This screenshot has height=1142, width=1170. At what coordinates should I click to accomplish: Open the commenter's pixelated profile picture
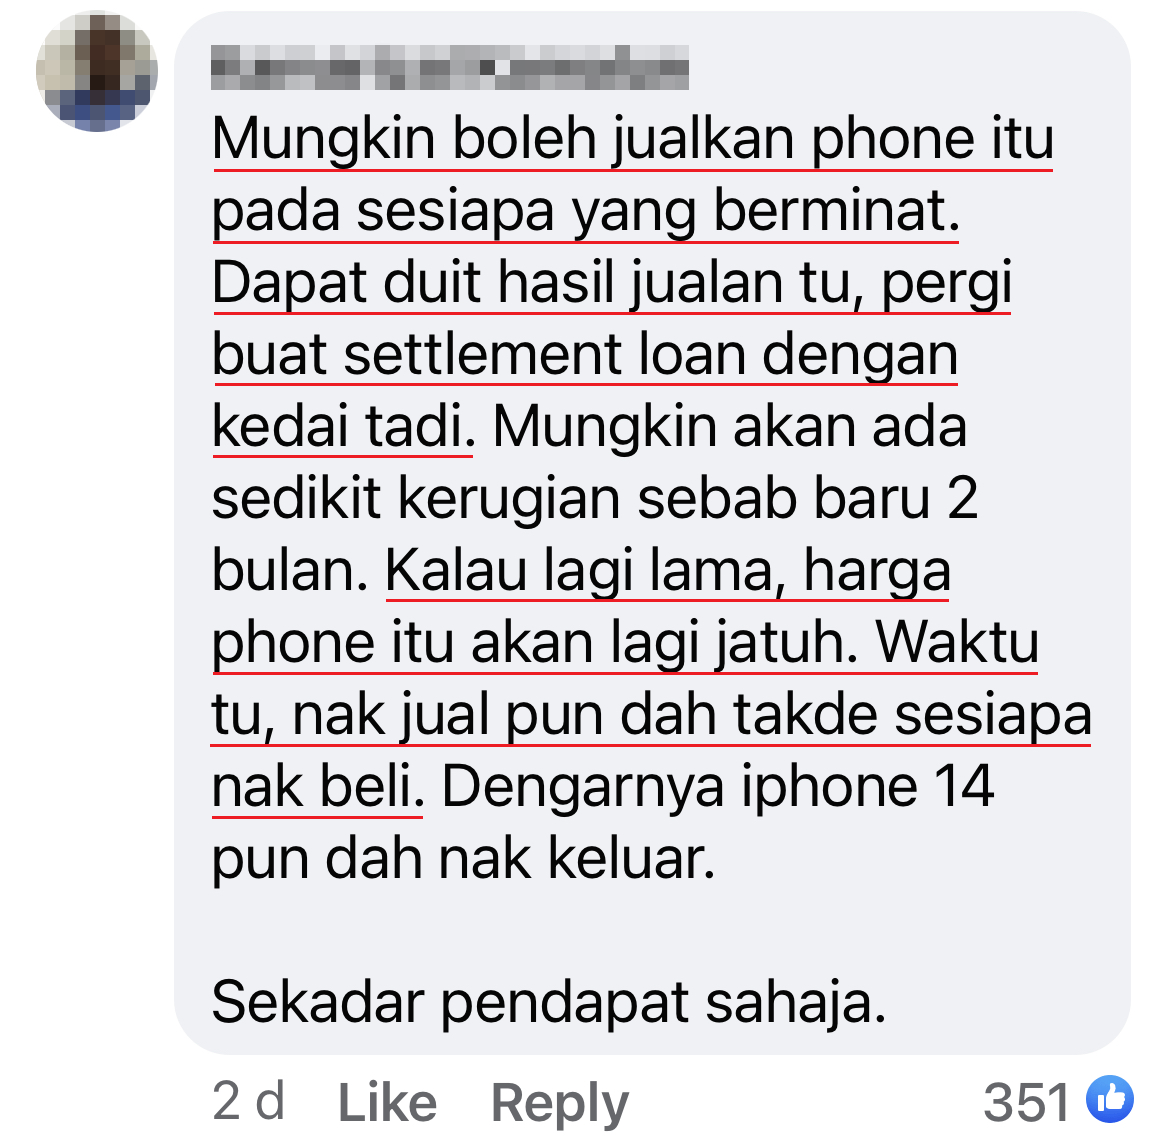(97, 71)
